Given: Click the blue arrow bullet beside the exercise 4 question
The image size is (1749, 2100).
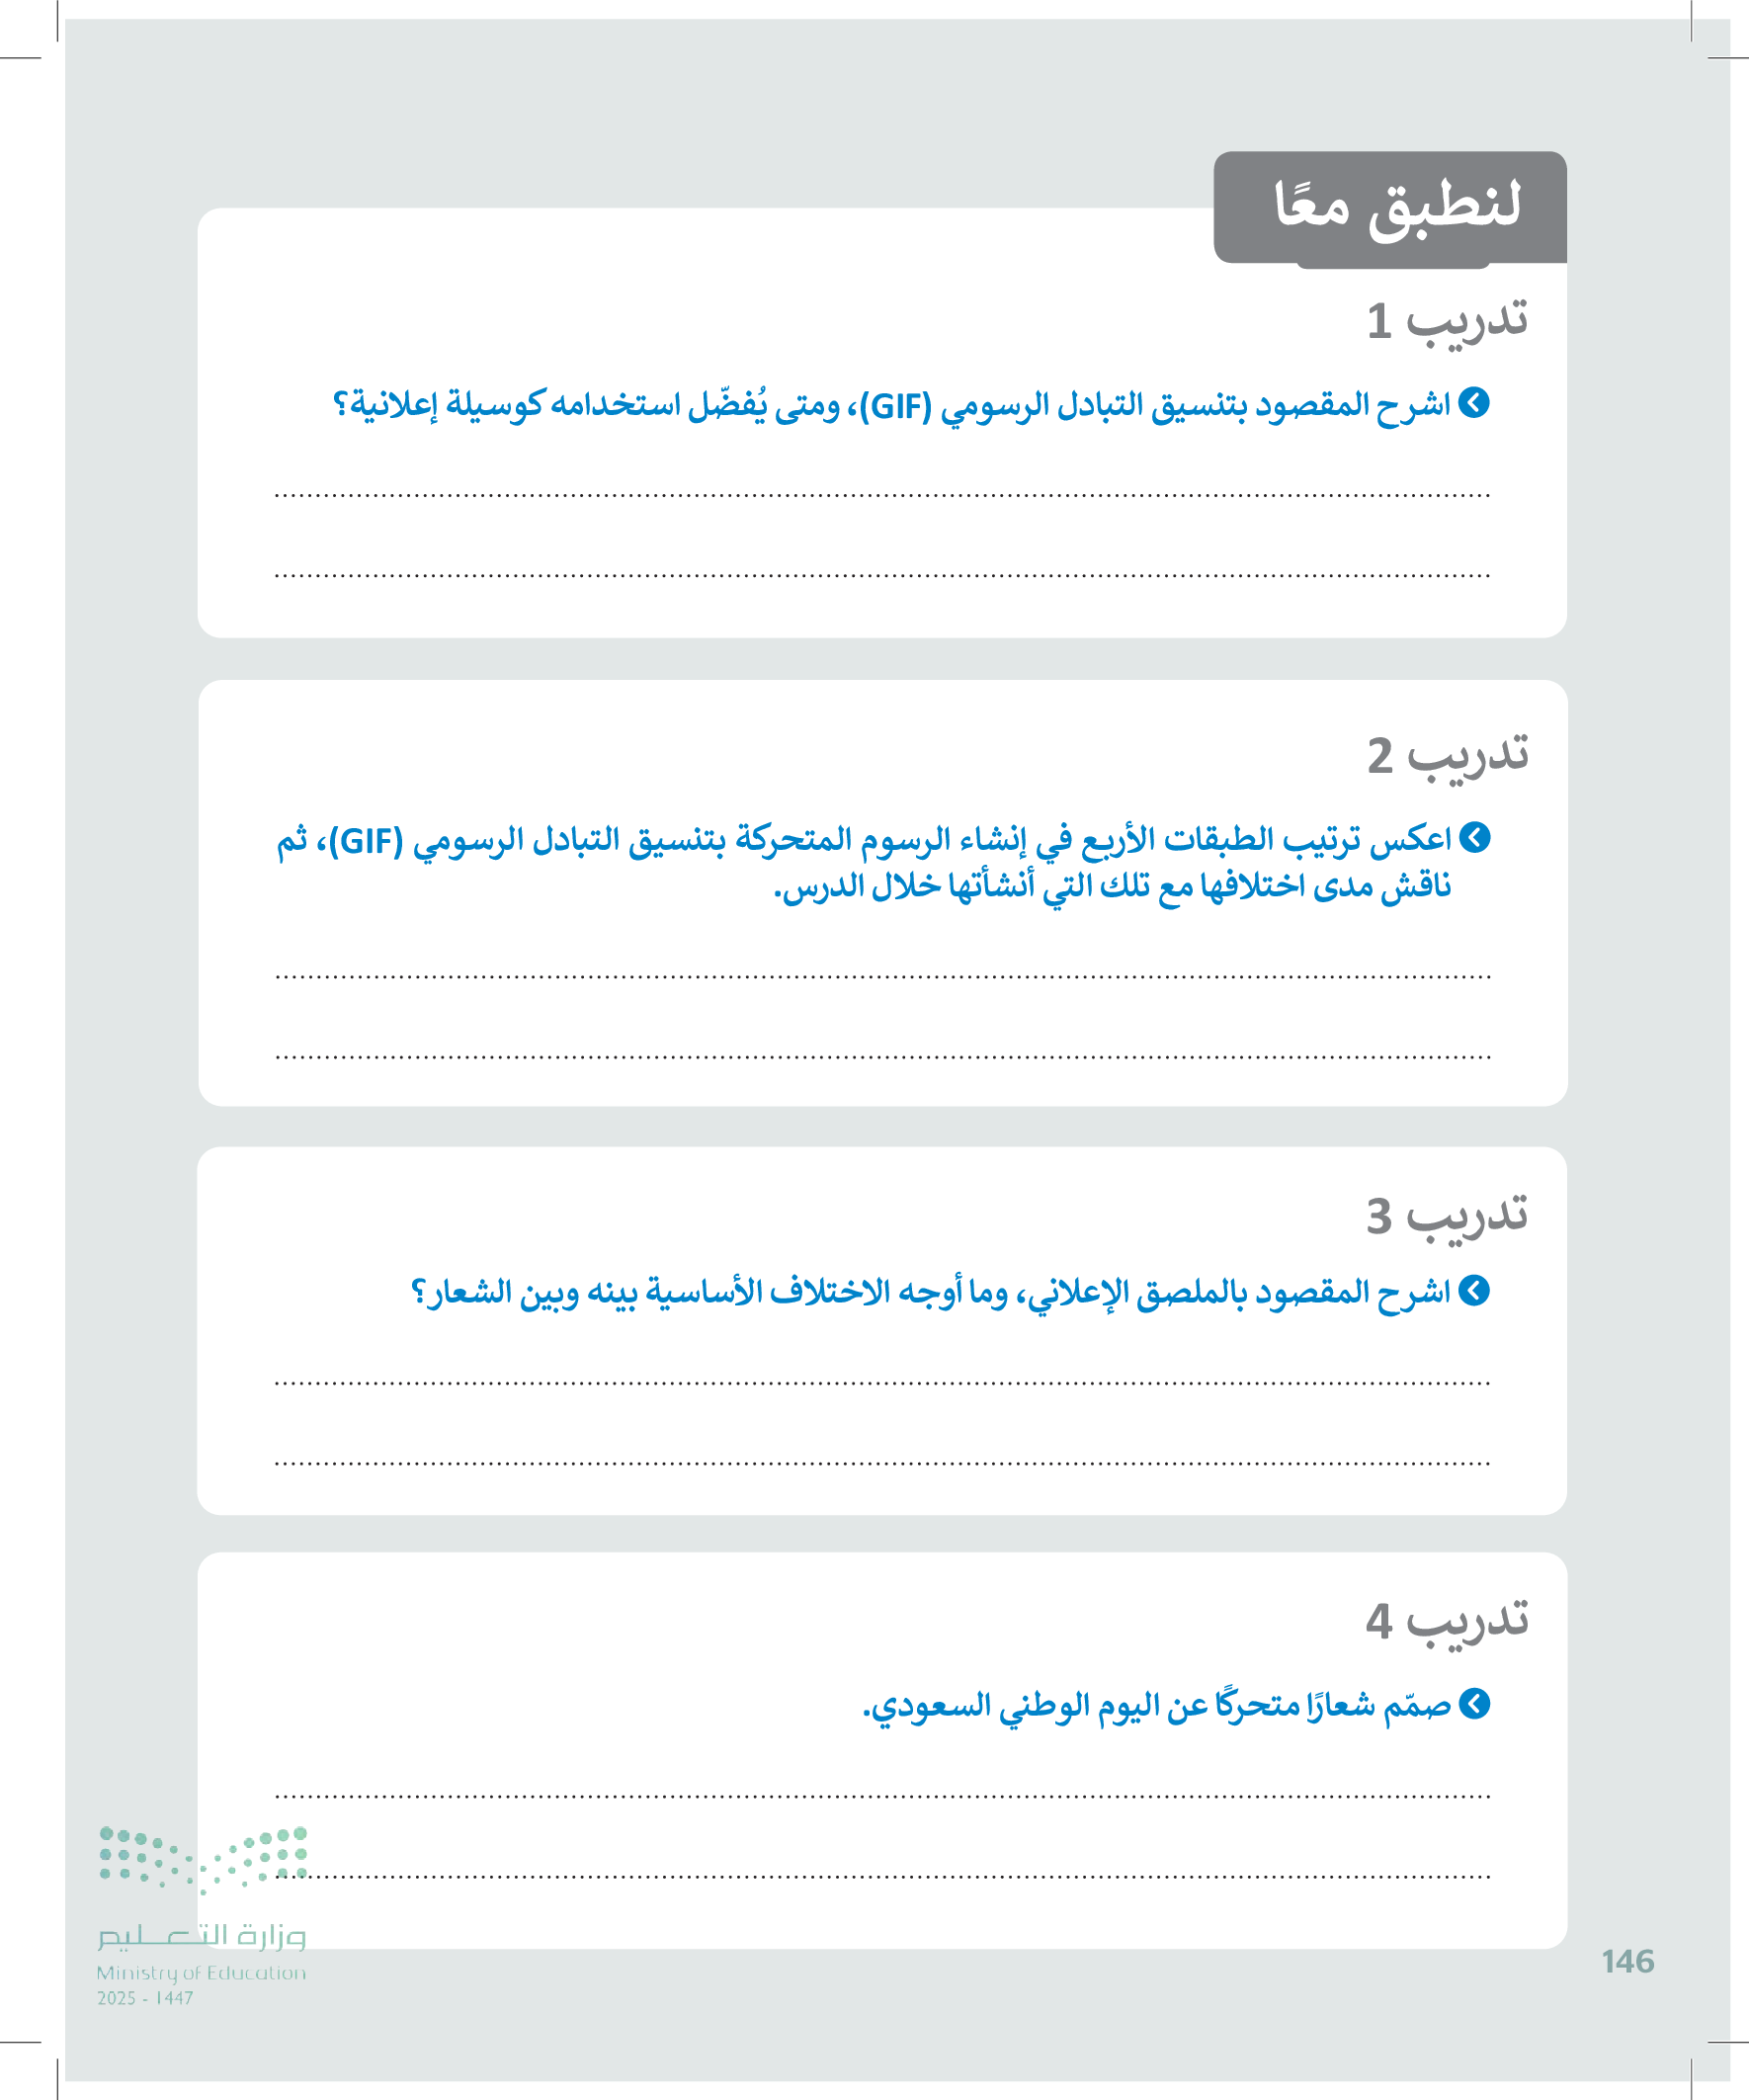Looking at the screenshot, I should click(x=1474, y=1704).
